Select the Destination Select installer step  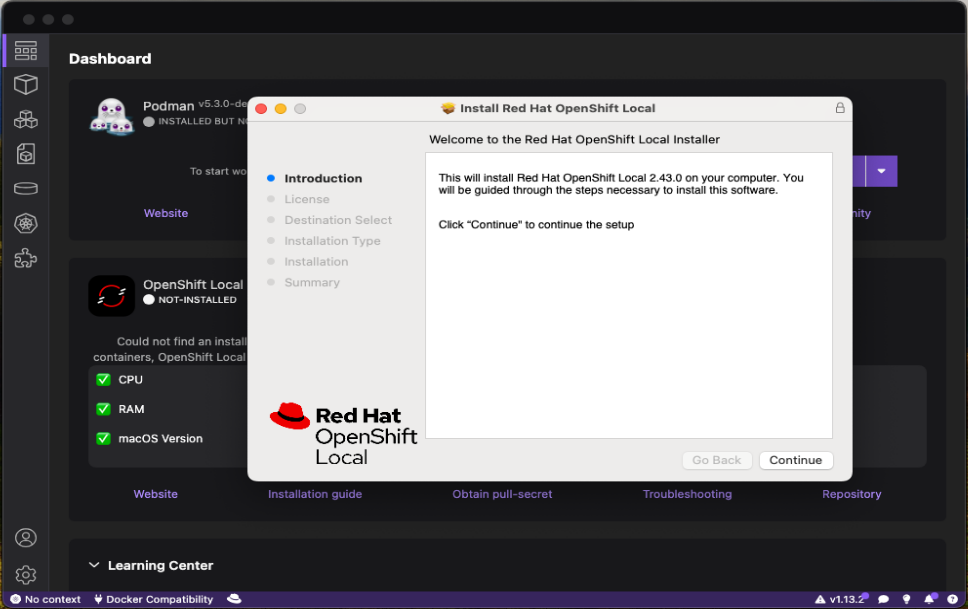click(338, 220)
